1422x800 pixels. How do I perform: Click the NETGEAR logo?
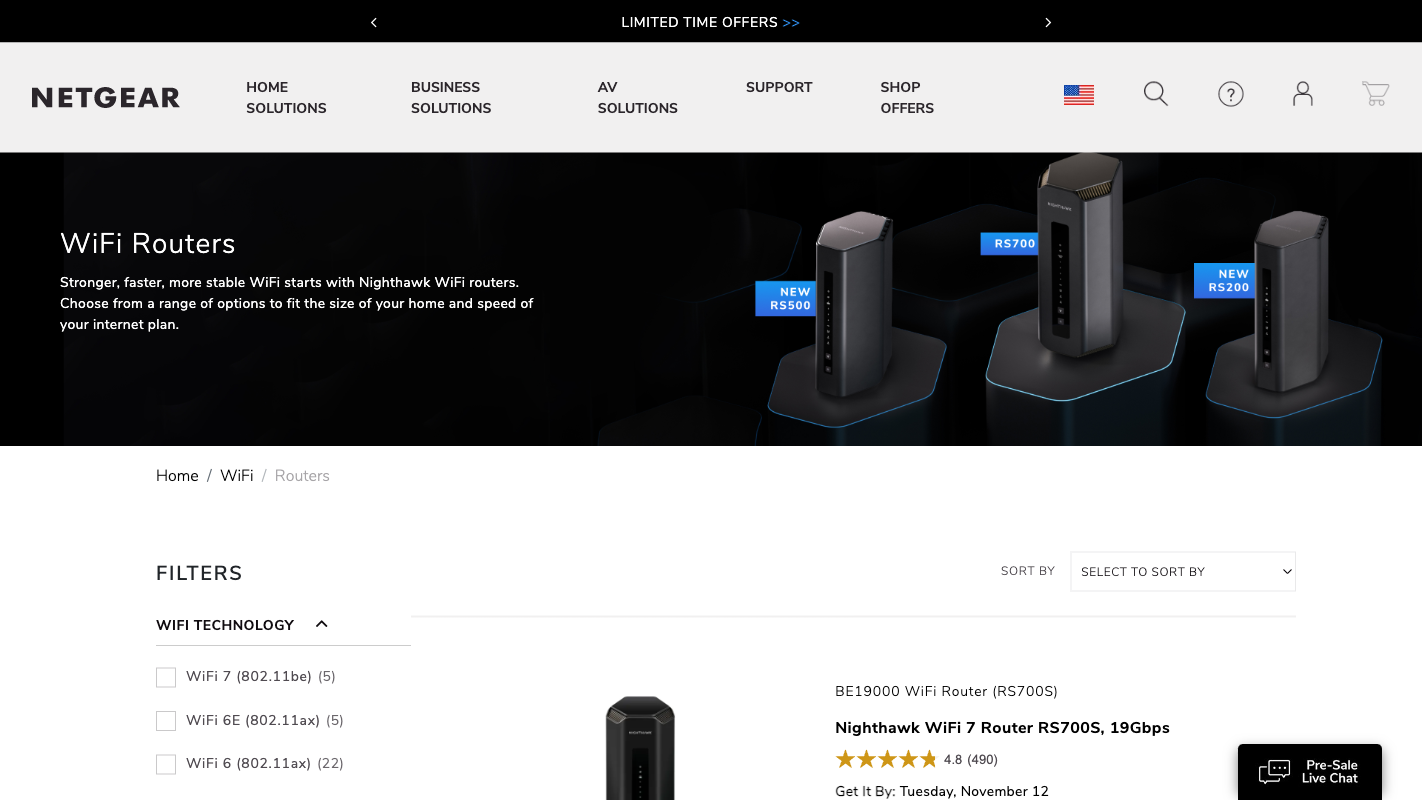[x=106, y=97]
